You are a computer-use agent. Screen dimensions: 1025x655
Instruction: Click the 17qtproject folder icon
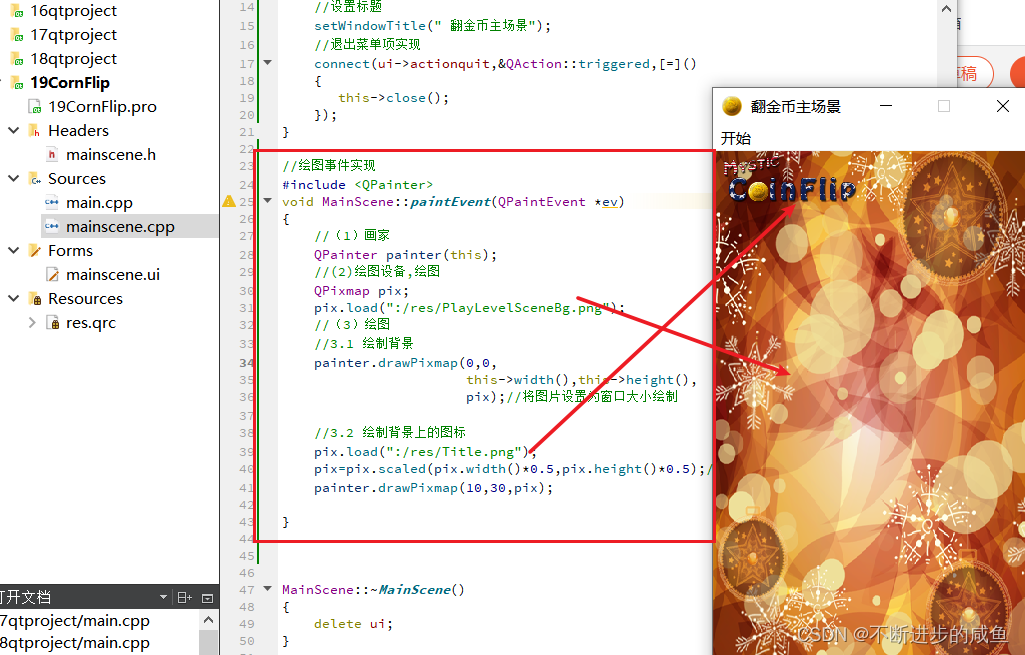point(17,35)
